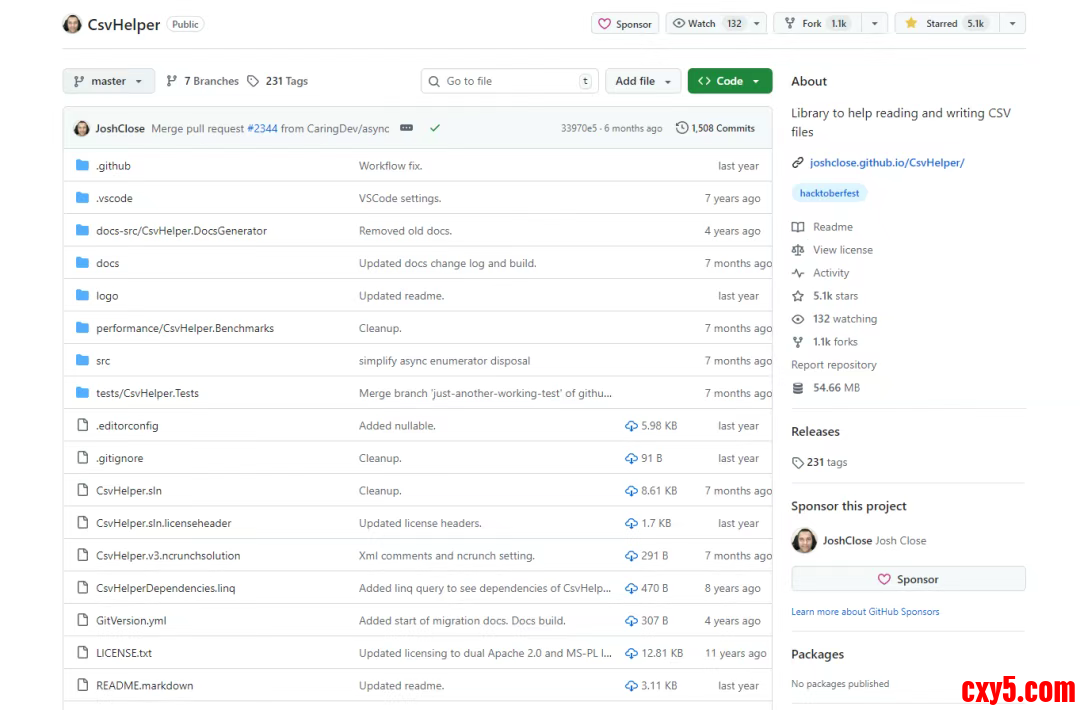Click the commit message ellipsis icon
Image resolution: width=1080 pixels, height=710 pixels.
[x=406, y=128]
